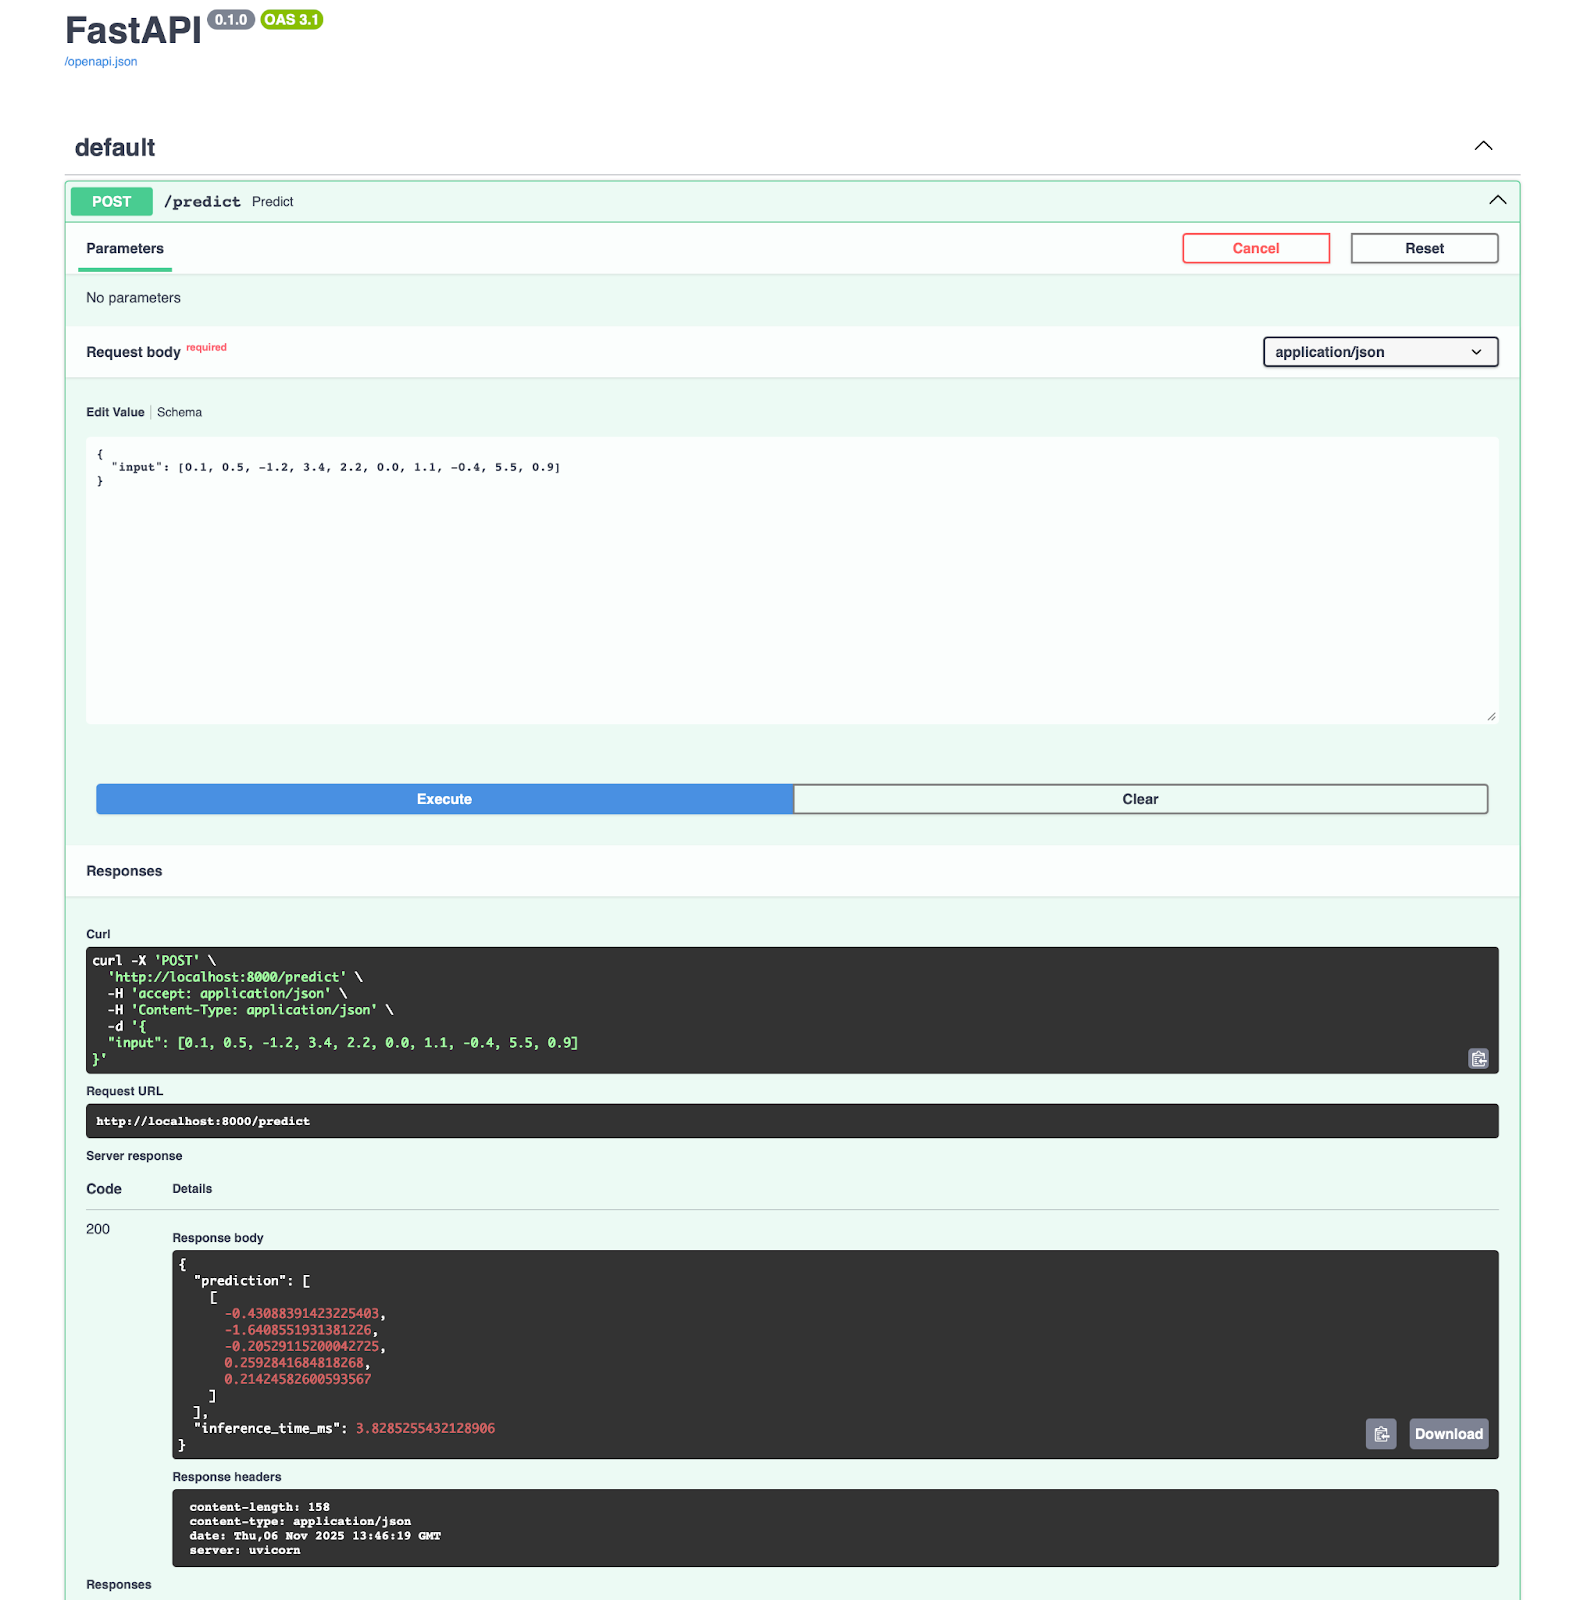Collapse the default section chevron
1573x1600 pixels.
click(x=1483, y=146)
